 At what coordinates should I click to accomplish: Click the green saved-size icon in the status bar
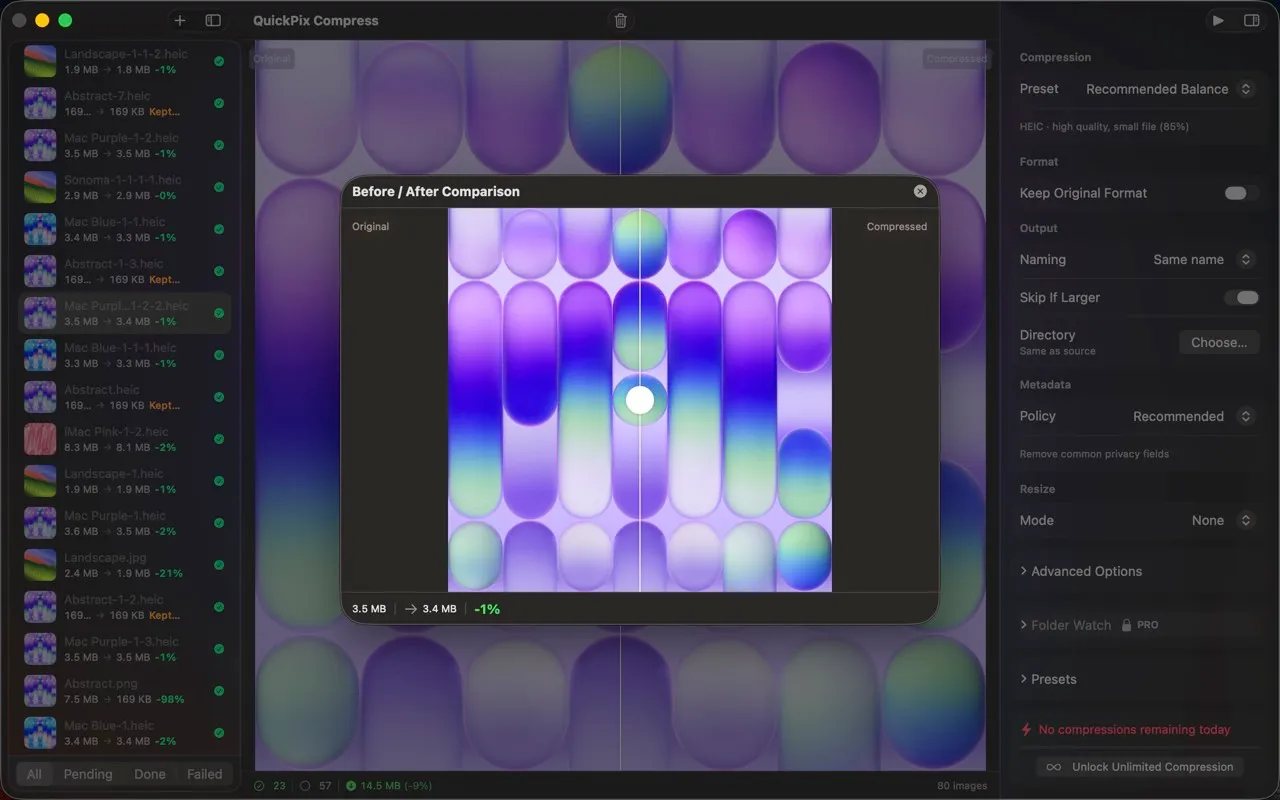[x=351, y=786]
